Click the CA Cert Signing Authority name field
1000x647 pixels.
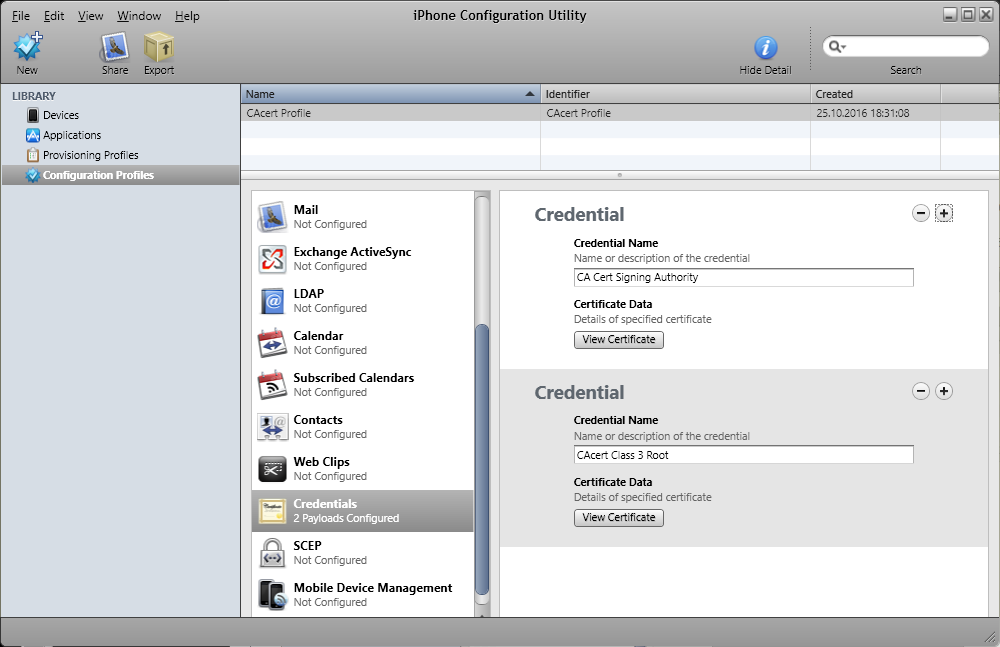click(743, 277)
